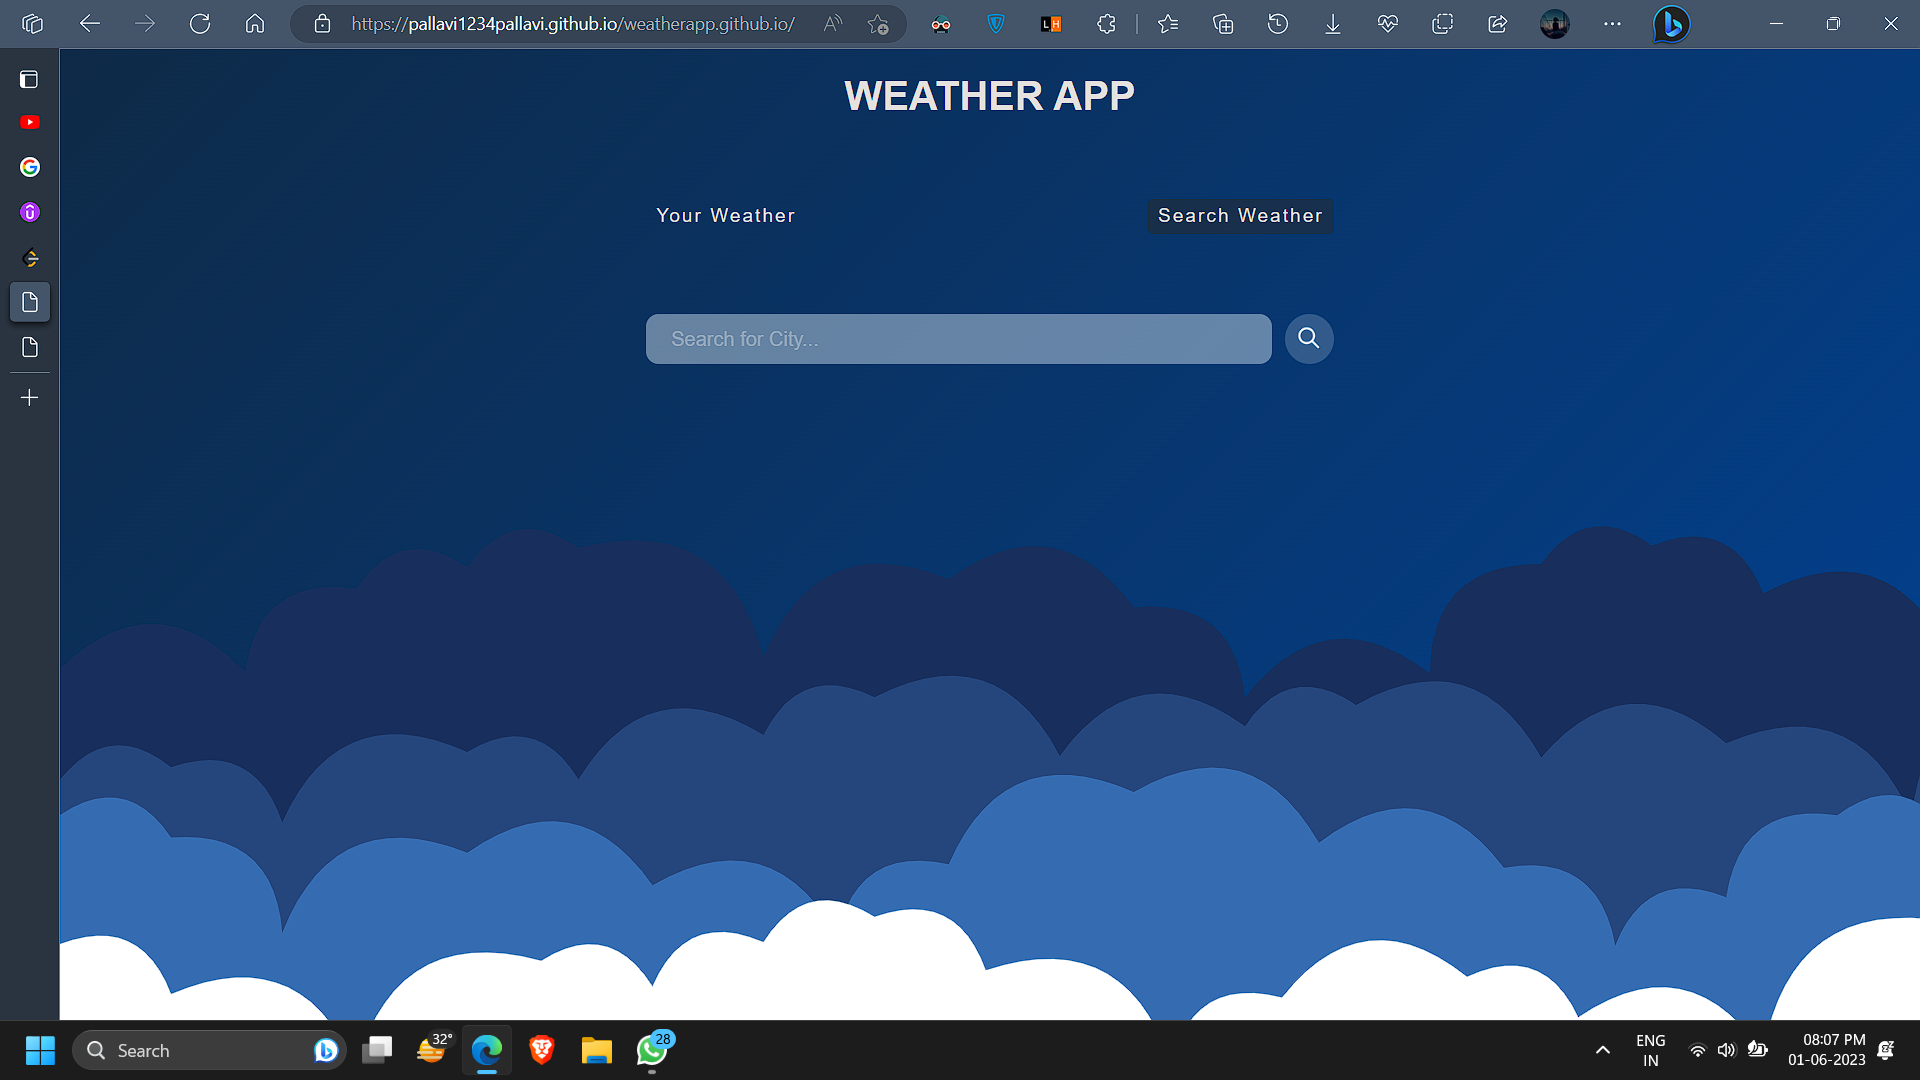Viewport: 1920px width, 1080px height.
Task: Click the plus icon to add sidebar tab
Action: (x=30, y=398)
